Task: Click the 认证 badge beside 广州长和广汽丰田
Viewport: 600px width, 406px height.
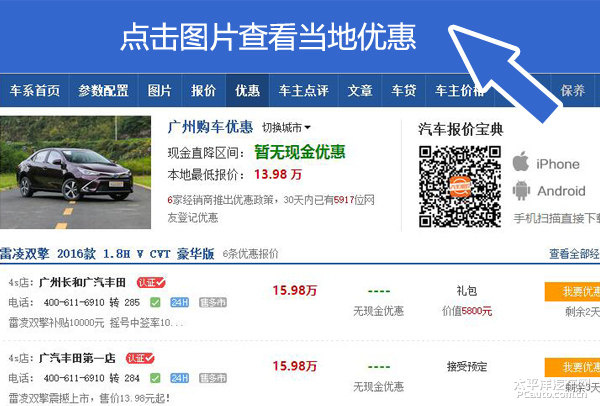Action: 151,283
